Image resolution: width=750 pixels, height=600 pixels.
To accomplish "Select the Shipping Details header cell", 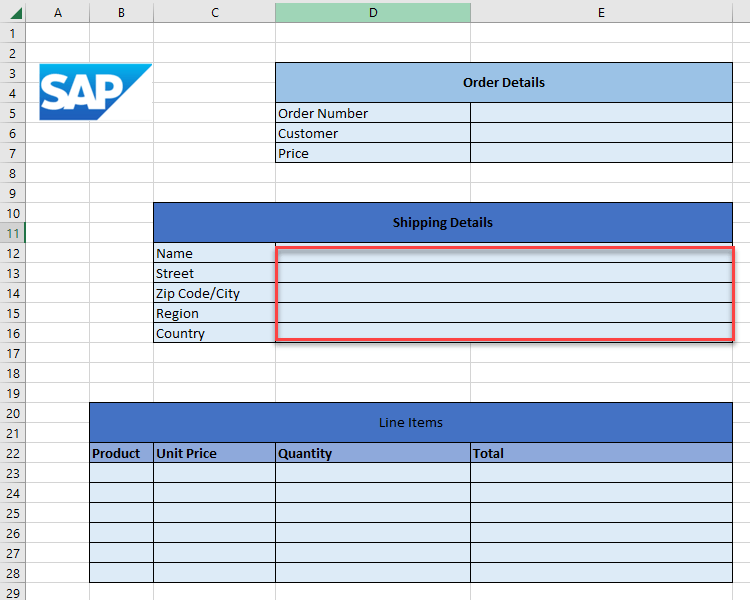I will pyautogui.click(x=442, y=223).
